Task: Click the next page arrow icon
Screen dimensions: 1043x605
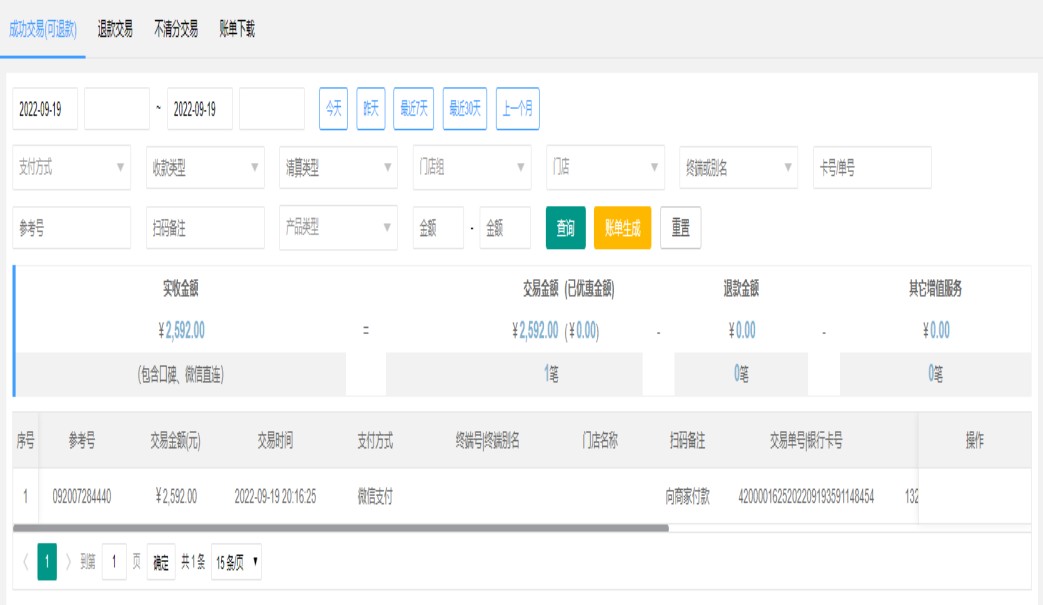Action: (x=68, y=562)
